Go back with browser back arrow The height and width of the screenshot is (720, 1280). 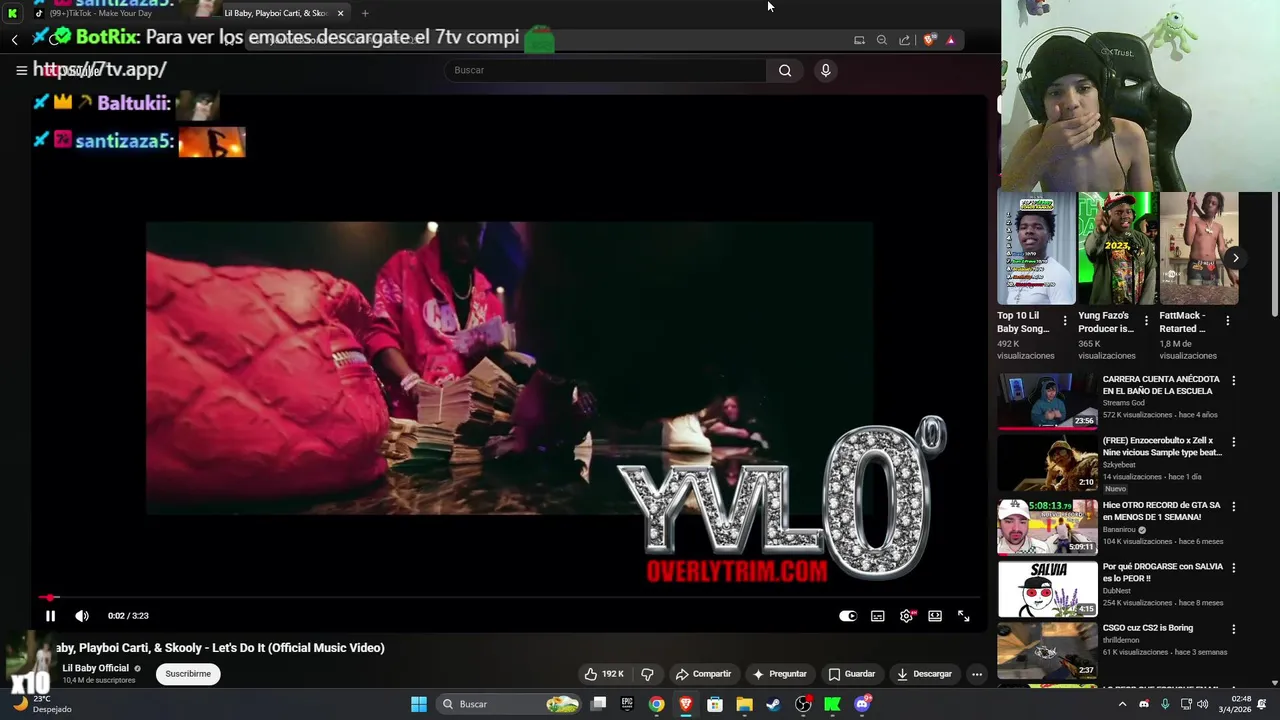(15, 40)
